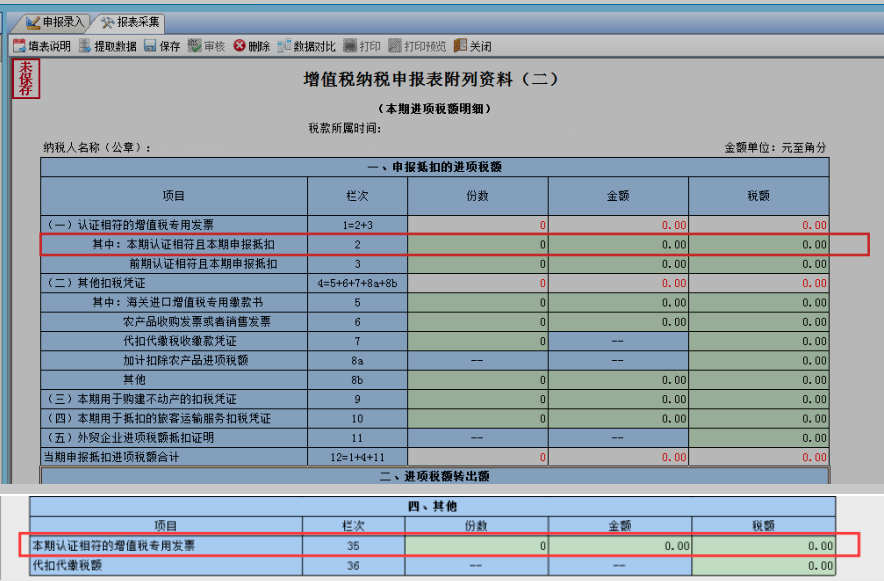Click 税额 field for row 8a 加计扣除
This screenshot has height=581, width=884.
pyautogui.click(x=759, y=361)
